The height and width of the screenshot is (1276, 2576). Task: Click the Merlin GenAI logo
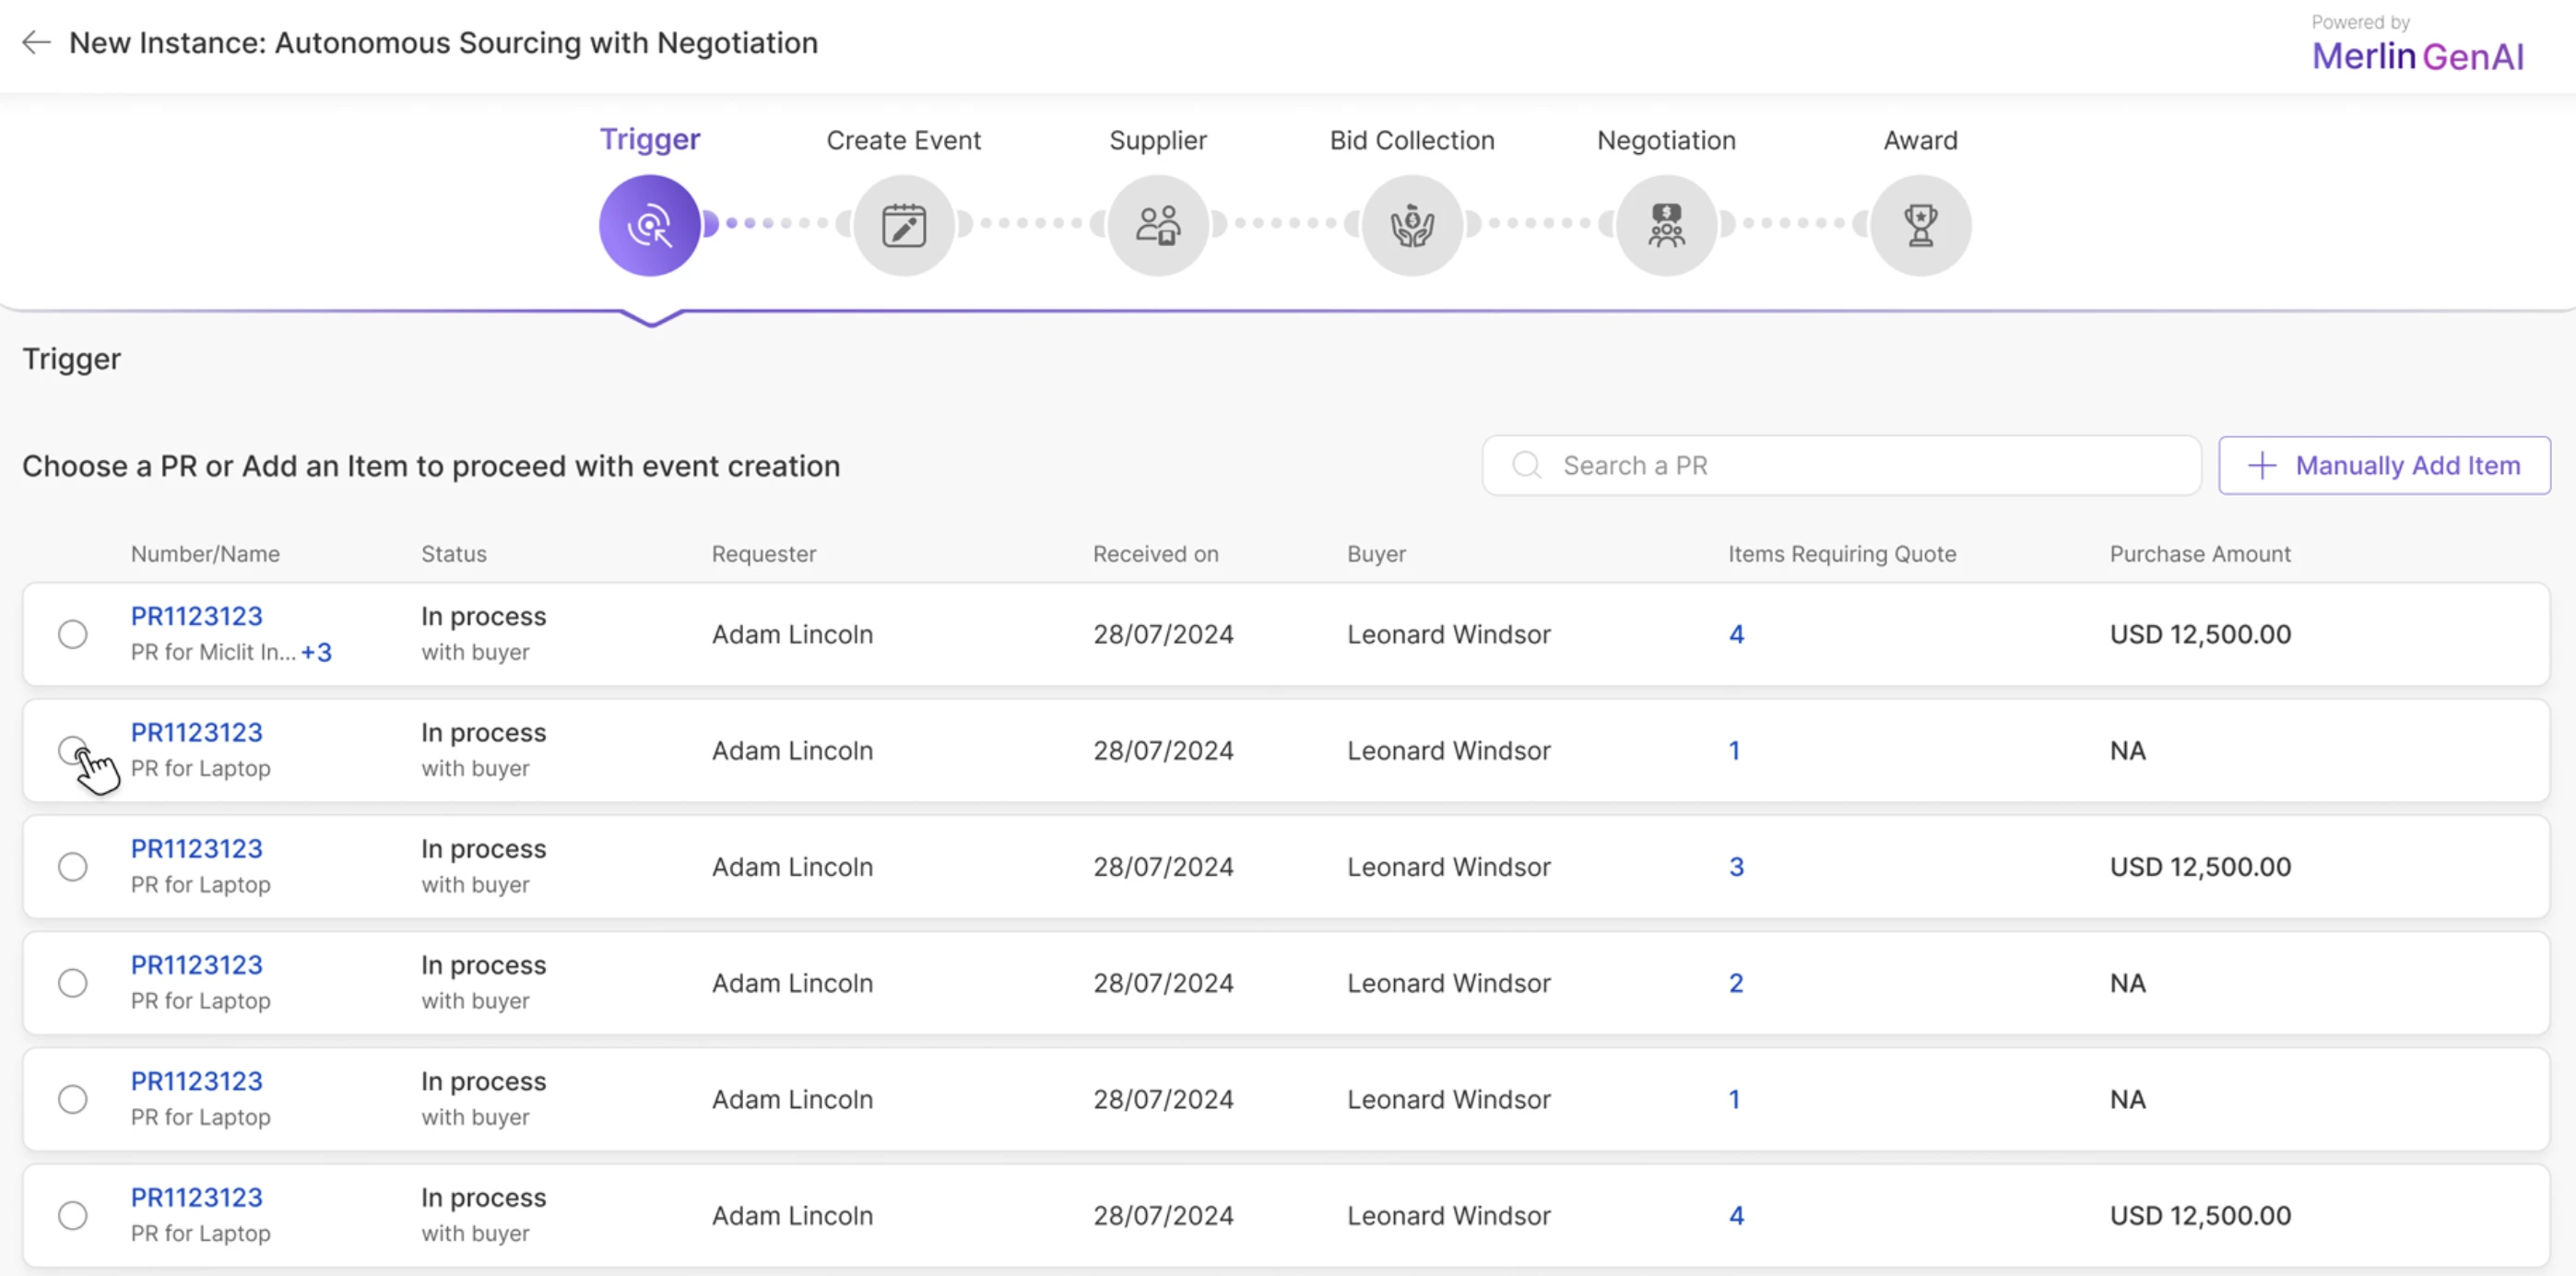[x=2417, y=56]
